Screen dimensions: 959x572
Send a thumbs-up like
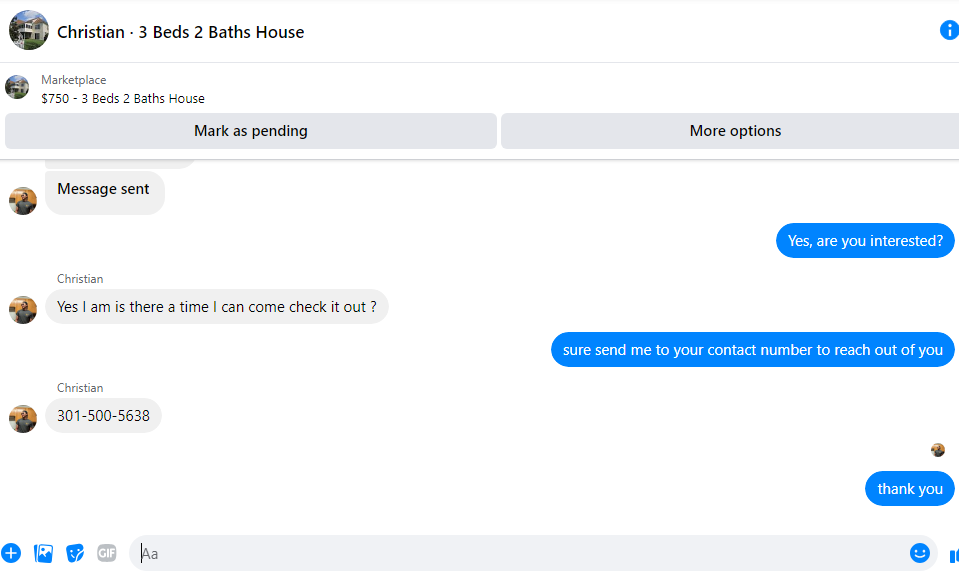[x=953, y=555]
